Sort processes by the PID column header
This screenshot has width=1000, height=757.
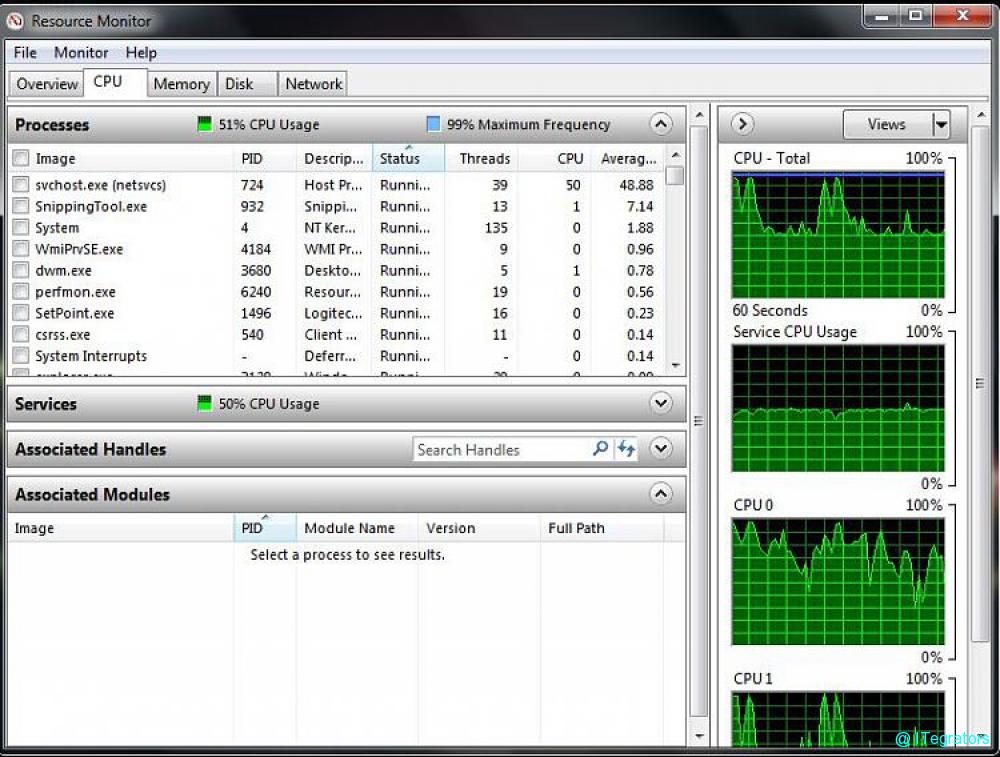265,158
